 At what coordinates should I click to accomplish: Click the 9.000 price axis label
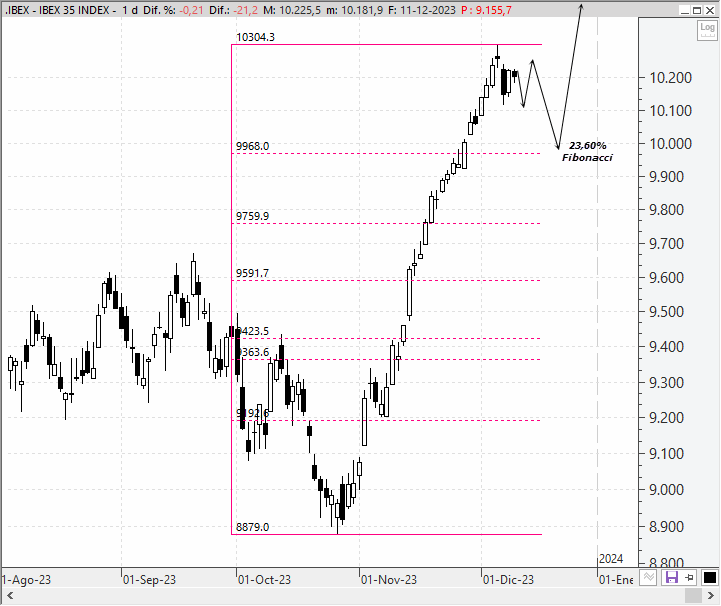666,490
